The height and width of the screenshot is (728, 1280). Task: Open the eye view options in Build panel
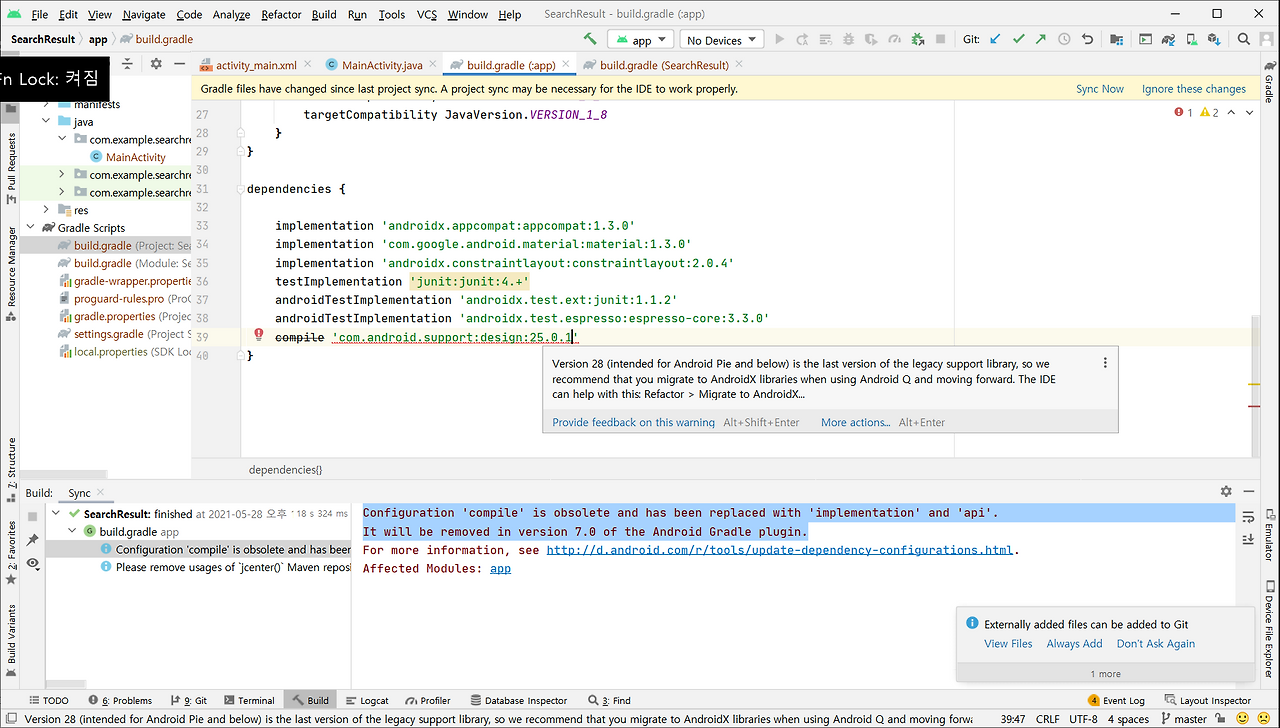tap(33, 564)
